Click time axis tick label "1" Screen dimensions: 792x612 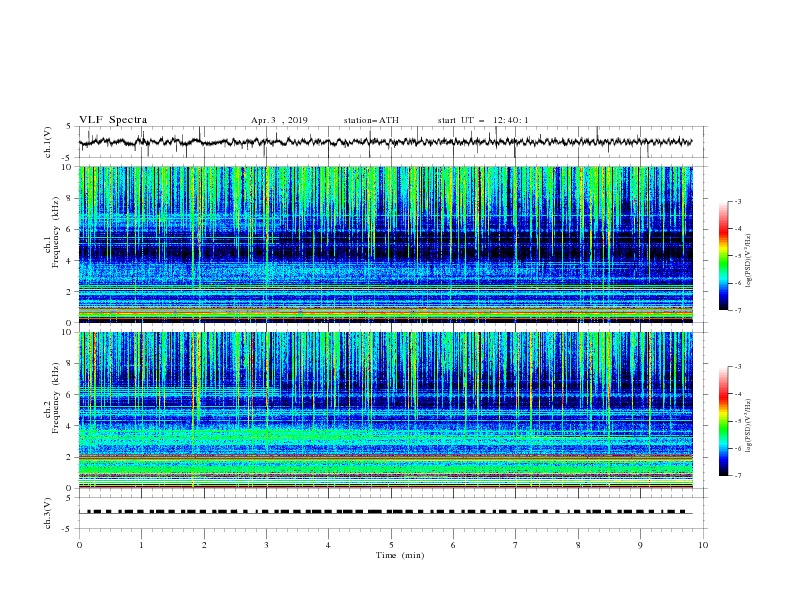pyautogui.click(x=141, y=545)
